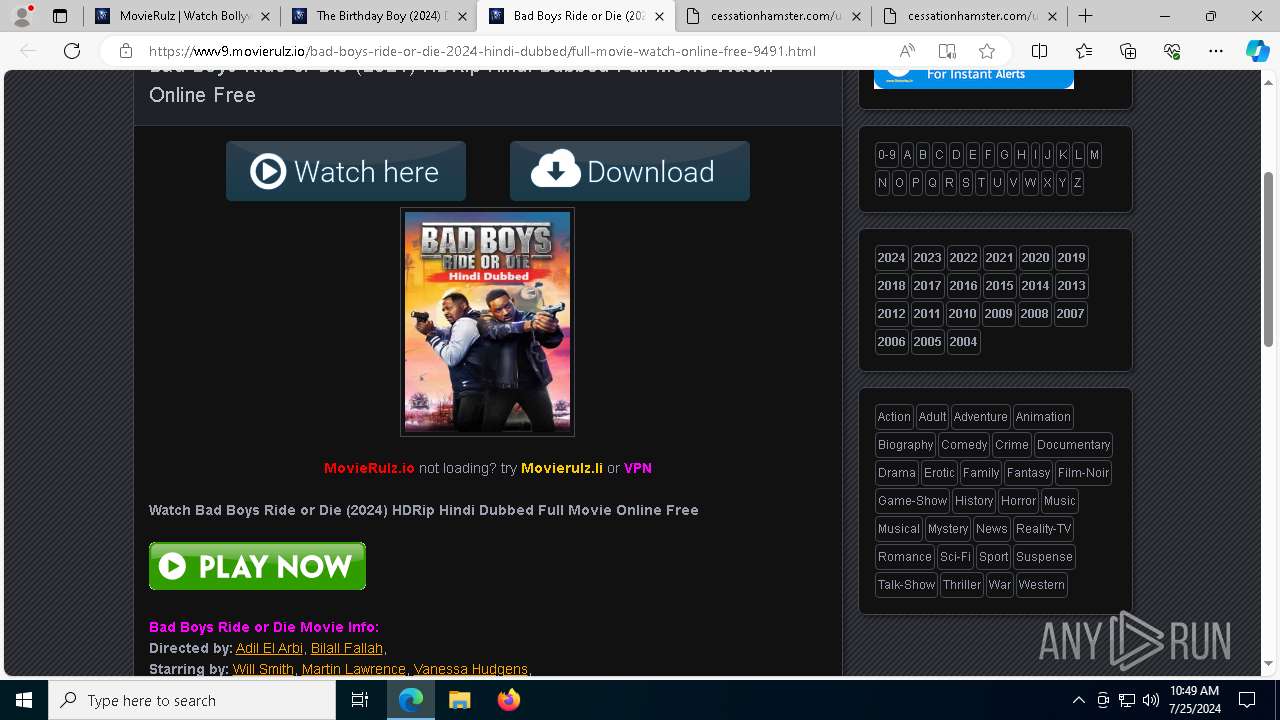
Task: Open the Edge profile icon
Action: coord(22,16)
